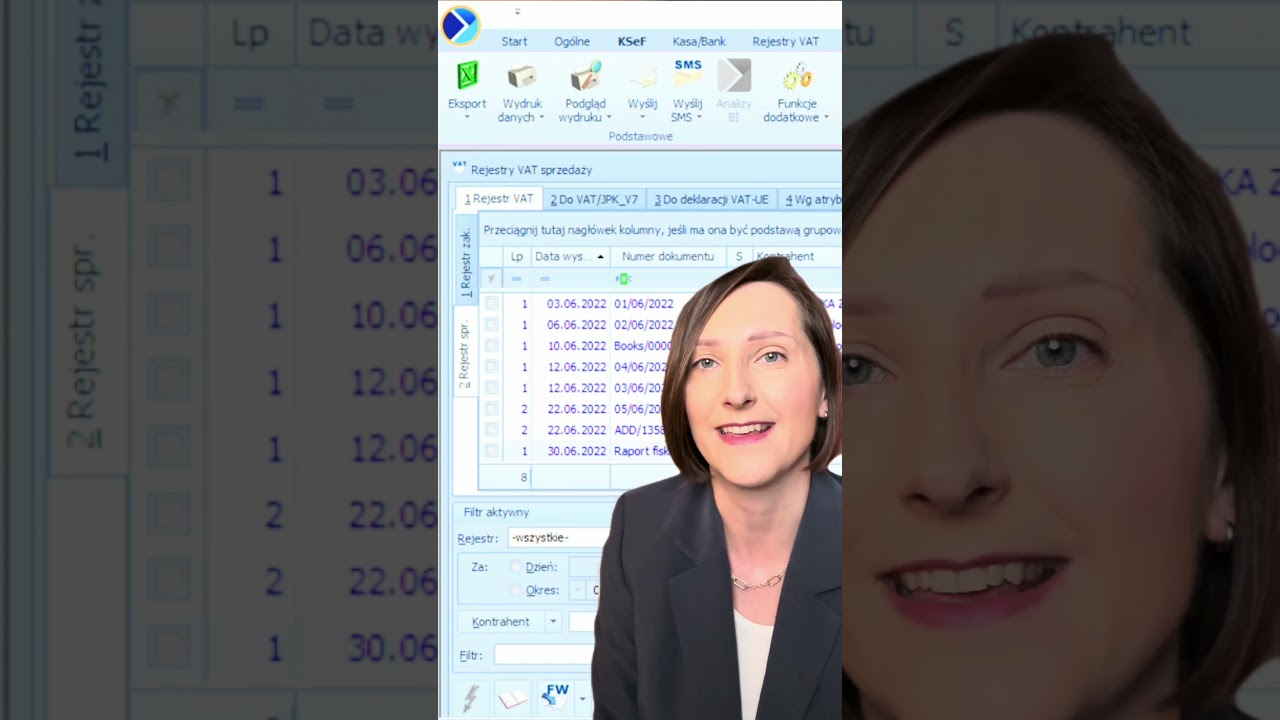Click the Wydruk danych printer icon
1280x720 pixels.
point(521,77)
